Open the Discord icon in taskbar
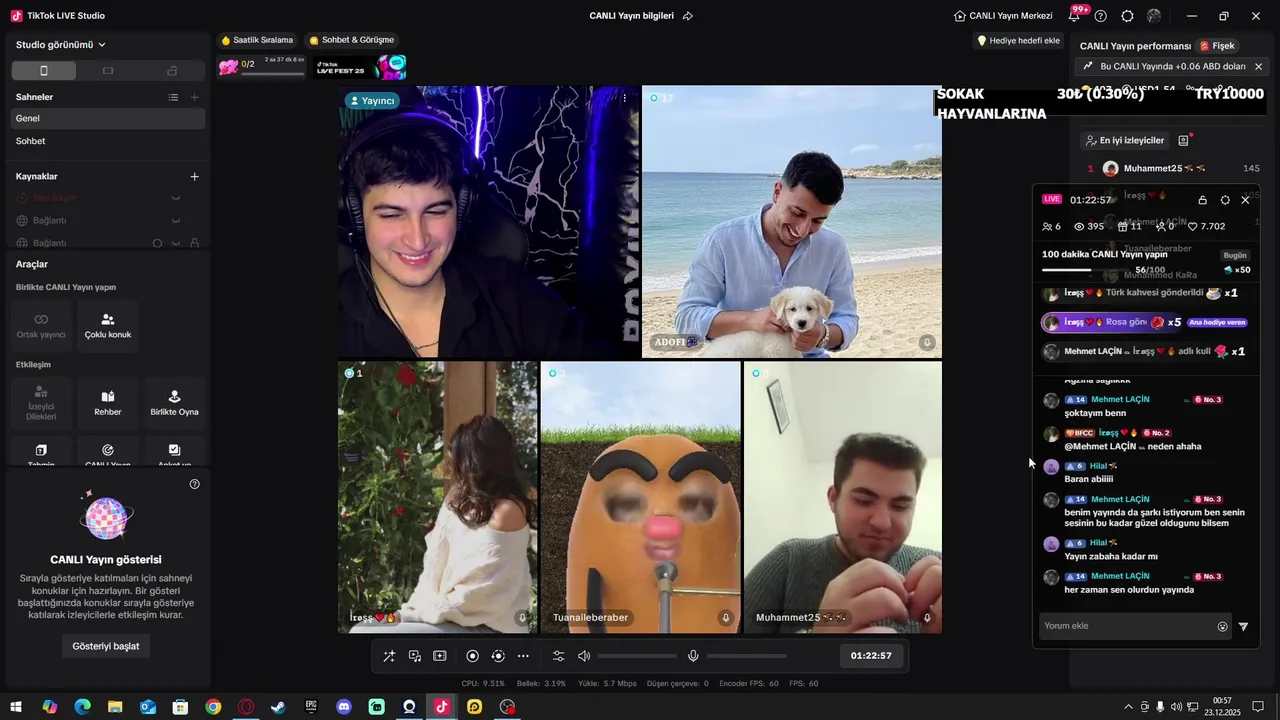 pyautogui.click(x=344, y=707)
